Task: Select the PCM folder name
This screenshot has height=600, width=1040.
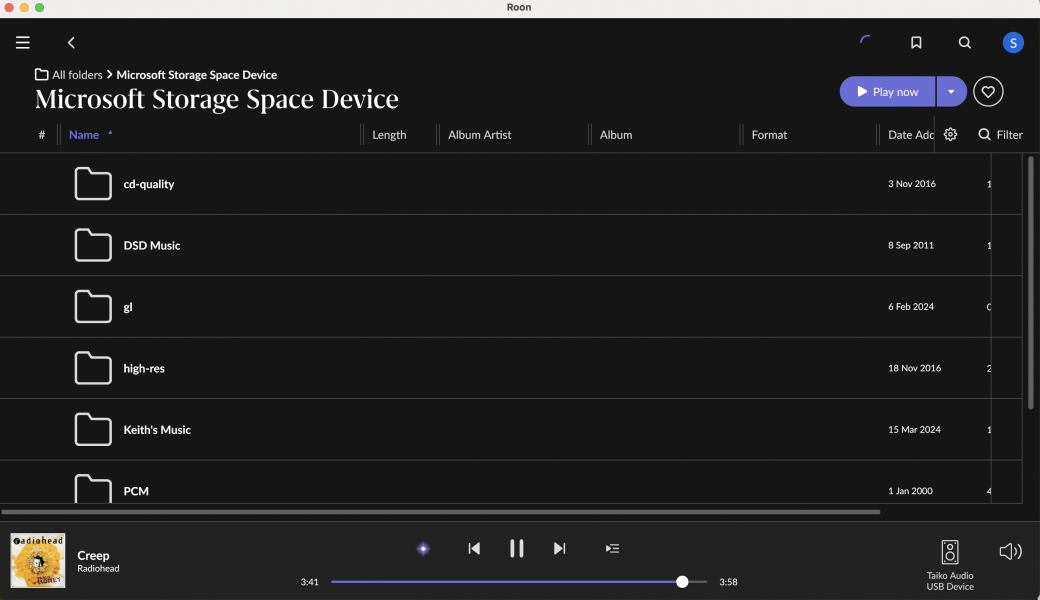Action: 136,491
